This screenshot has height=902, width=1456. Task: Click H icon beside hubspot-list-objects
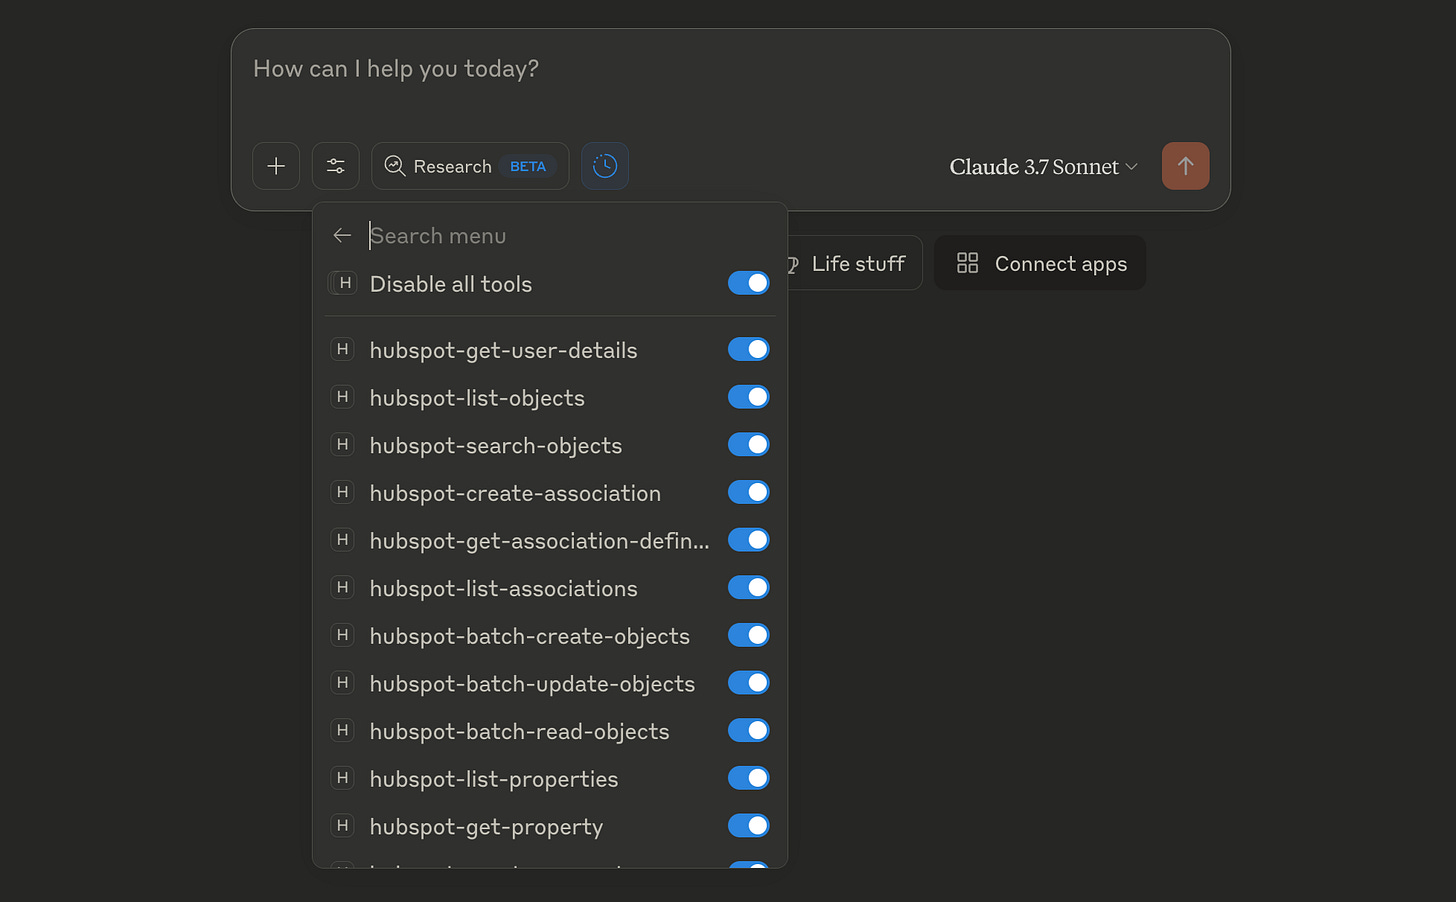pos(342,397)
